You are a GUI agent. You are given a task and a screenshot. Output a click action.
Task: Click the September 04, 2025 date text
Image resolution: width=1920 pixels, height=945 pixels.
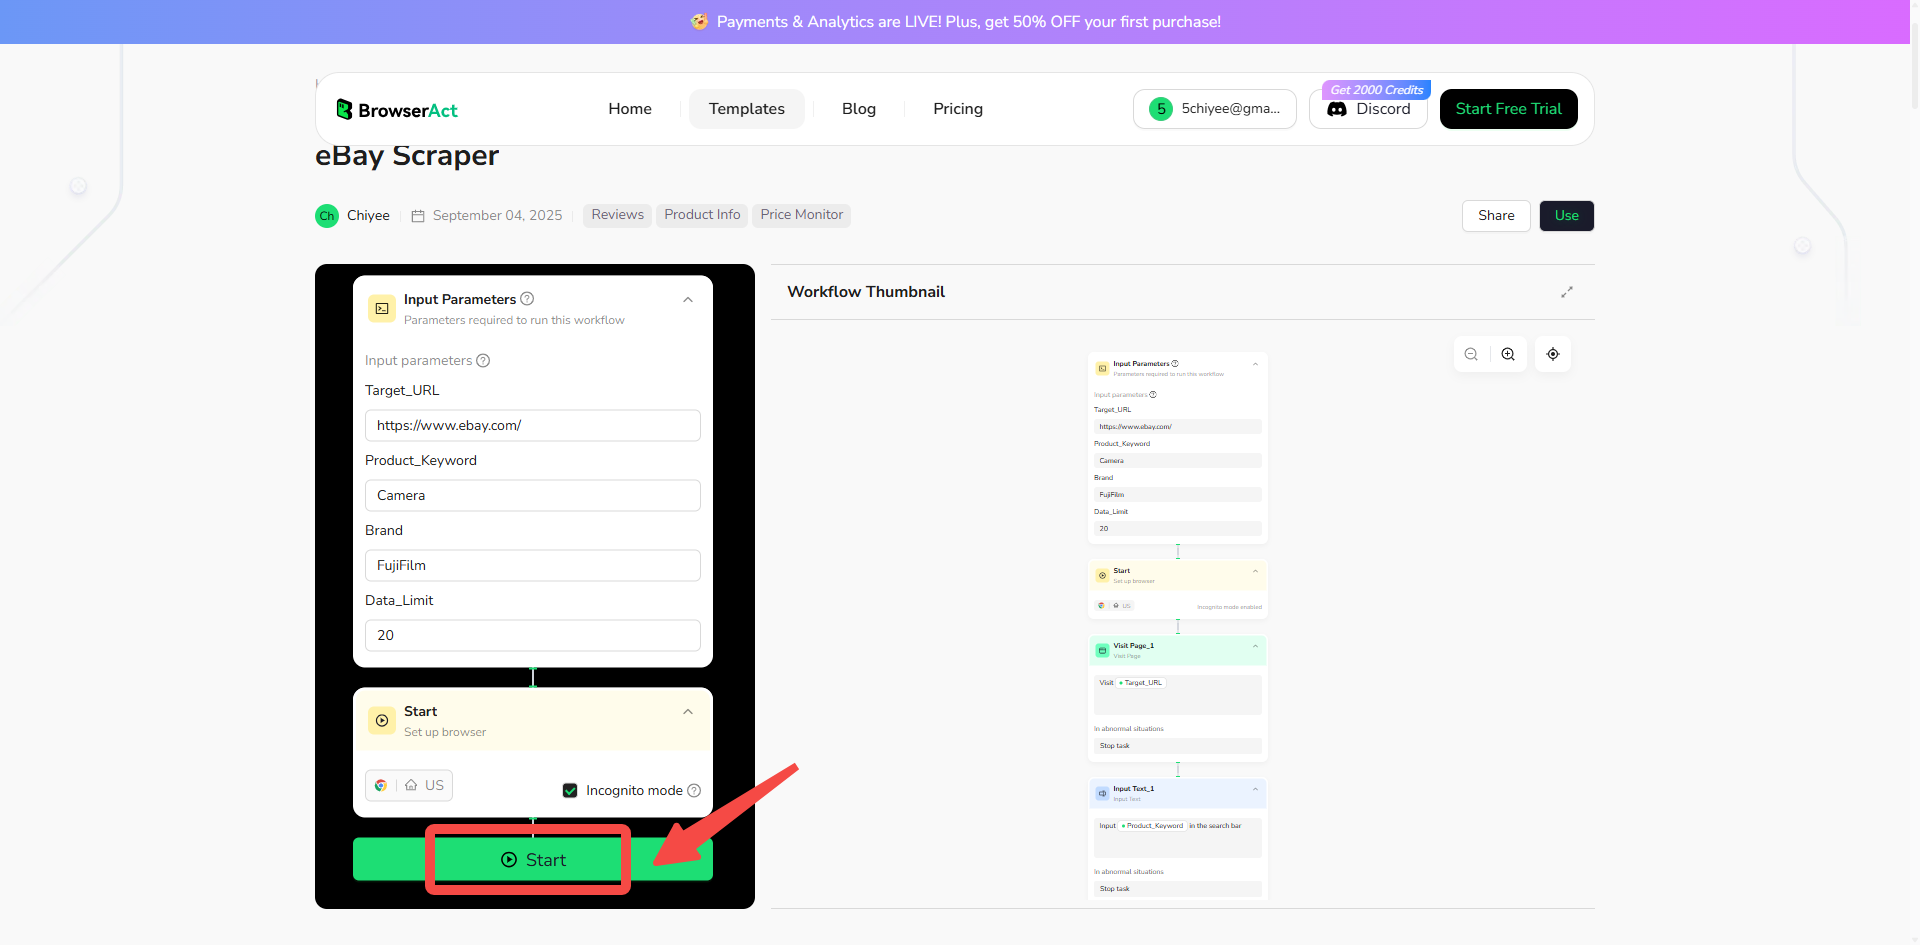498,216
